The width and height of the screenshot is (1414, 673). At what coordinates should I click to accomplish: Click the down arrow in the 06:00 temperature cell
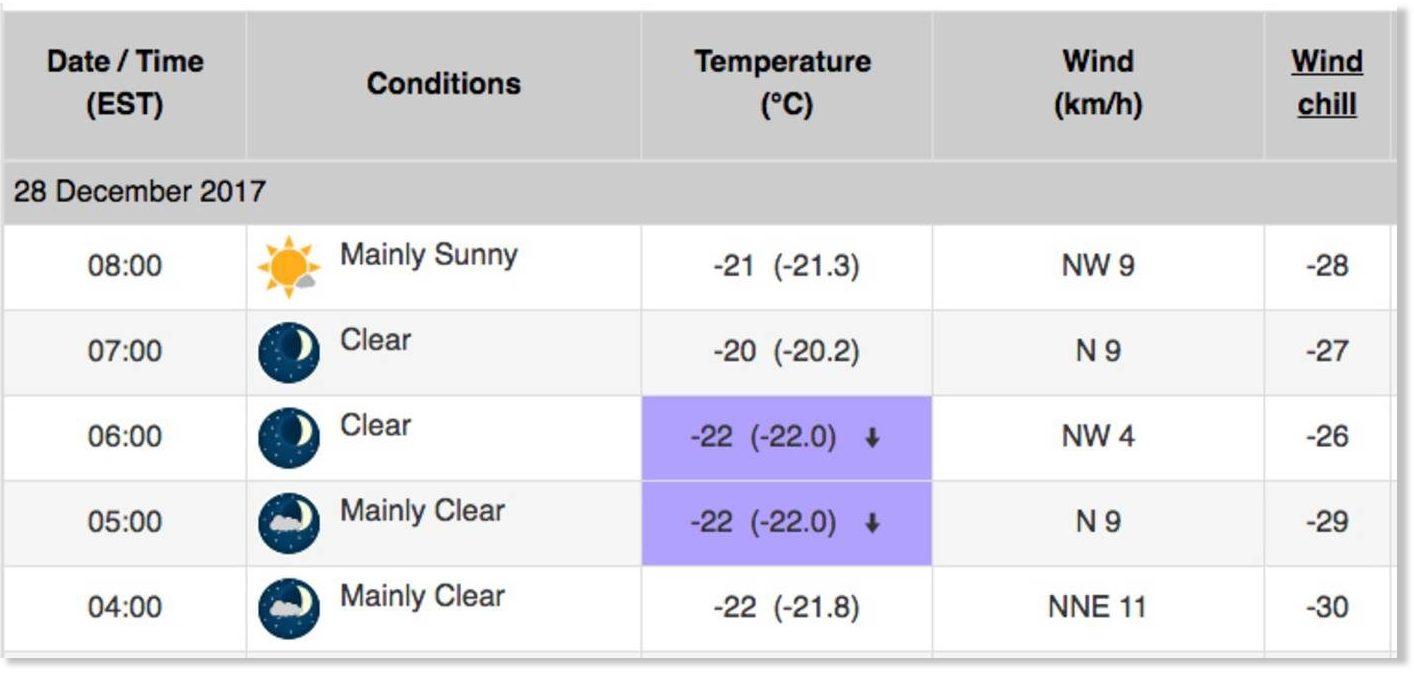tap(872, 439)
